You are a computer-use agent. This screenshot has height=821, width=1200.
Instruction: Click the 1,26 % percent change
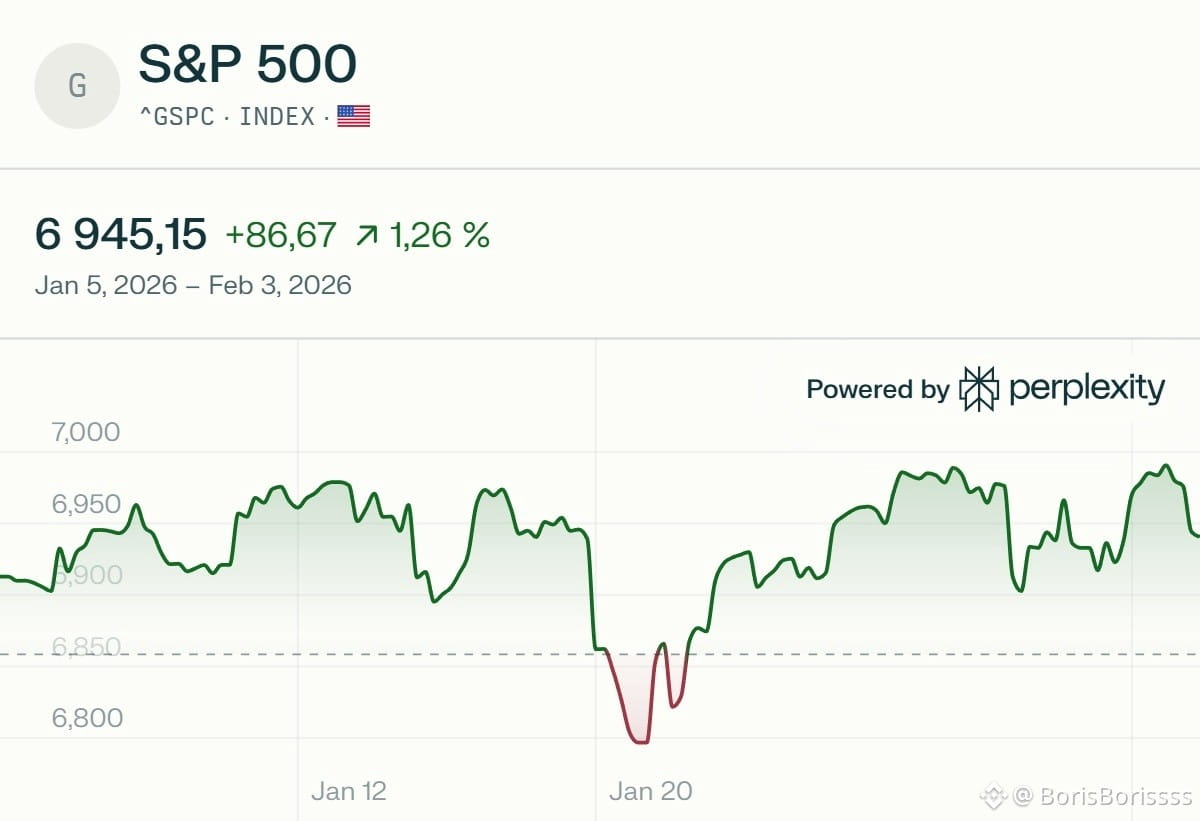coord(439,235)
